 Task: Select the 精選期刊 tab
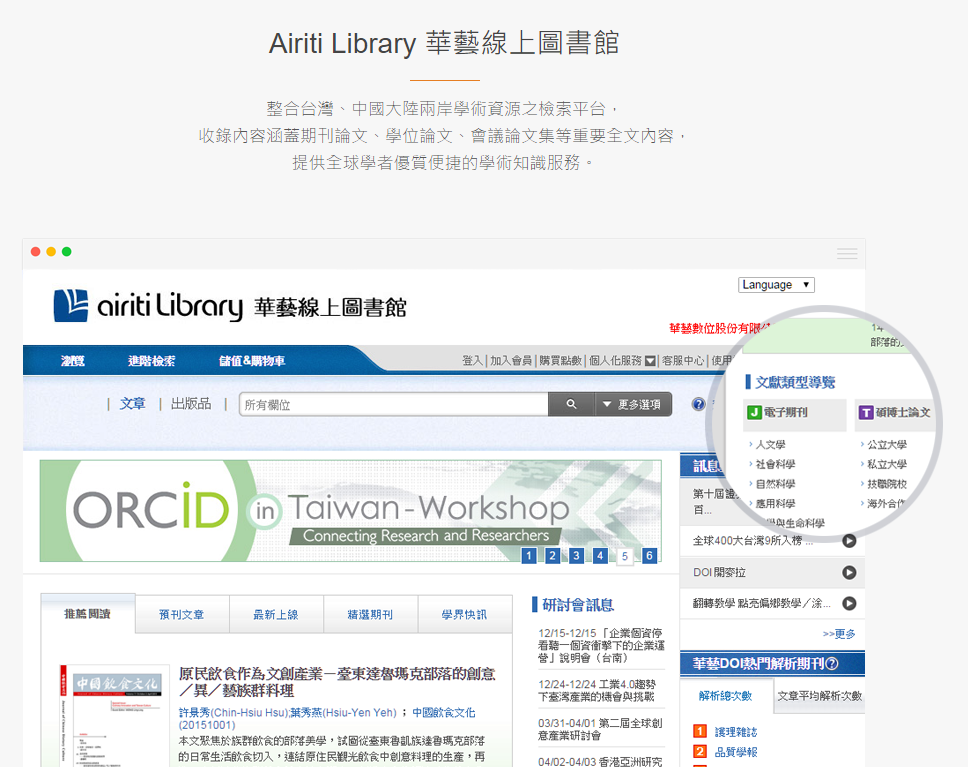(370, 614)
